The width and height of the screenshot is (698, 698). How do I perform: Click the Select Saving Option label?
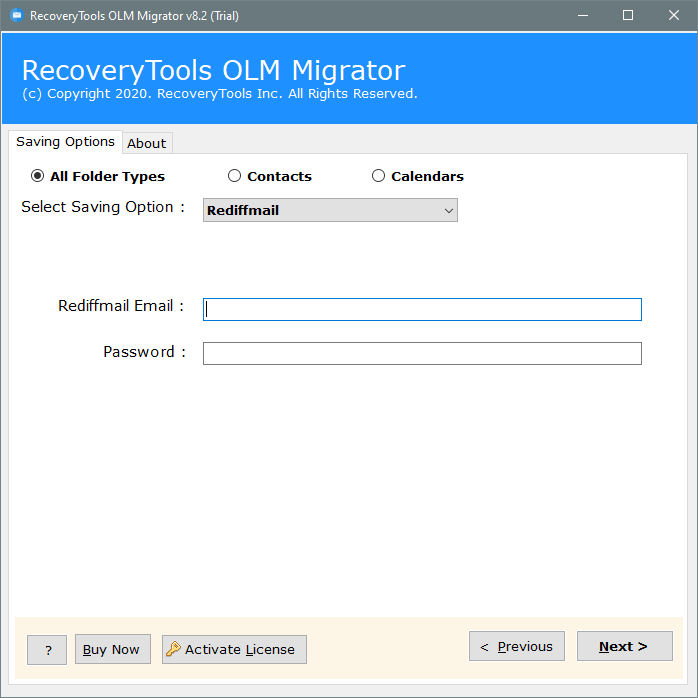103,207
